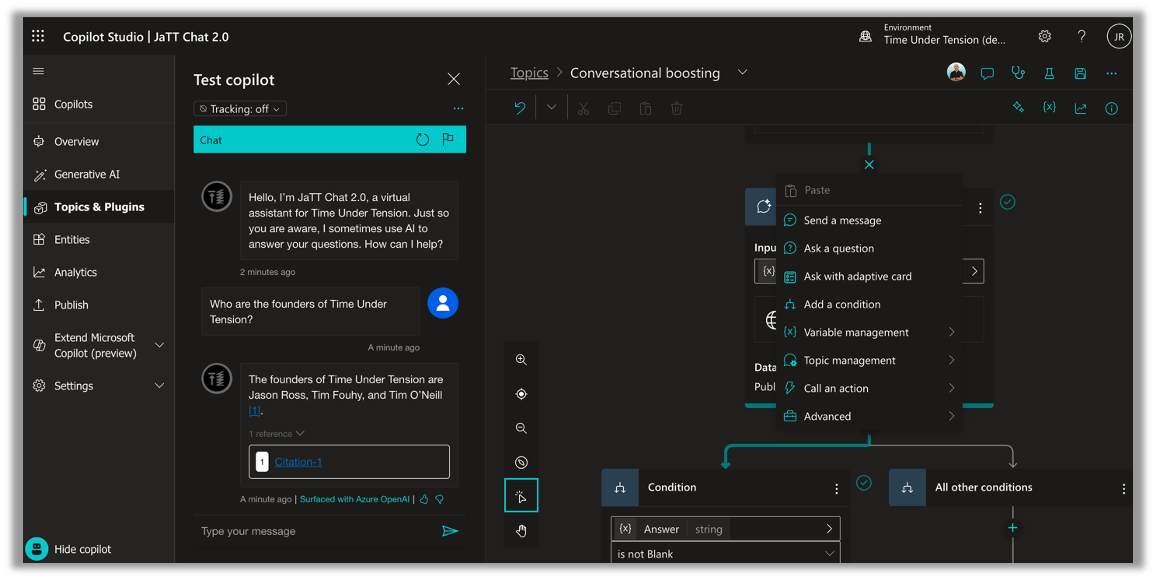Open the environment picker icon
Screen dimensions: 1156x580
pos(866,36)
